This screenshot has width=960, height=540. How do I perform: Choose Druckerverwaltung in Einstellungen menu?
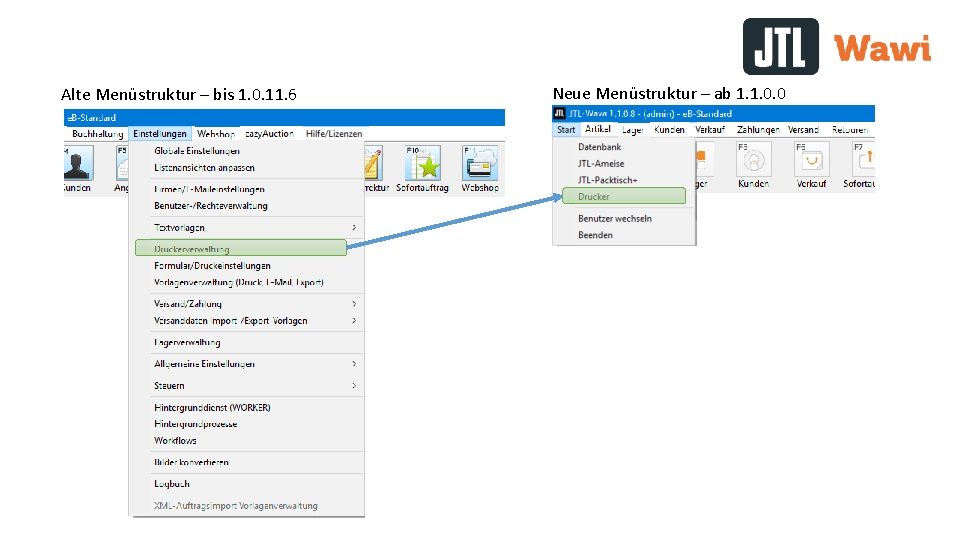coord(241,249)
